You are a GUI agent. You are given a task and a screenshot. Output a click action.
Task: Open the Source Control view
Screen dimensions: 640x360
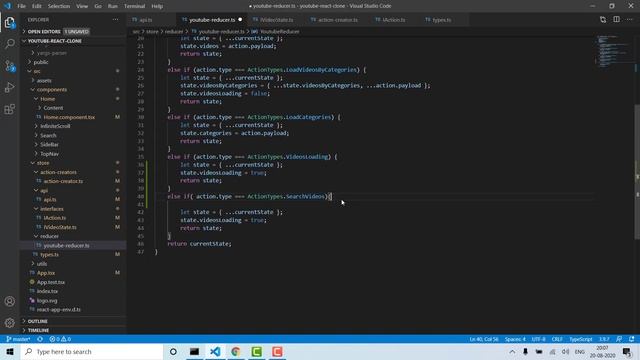(x=10, y=66)
